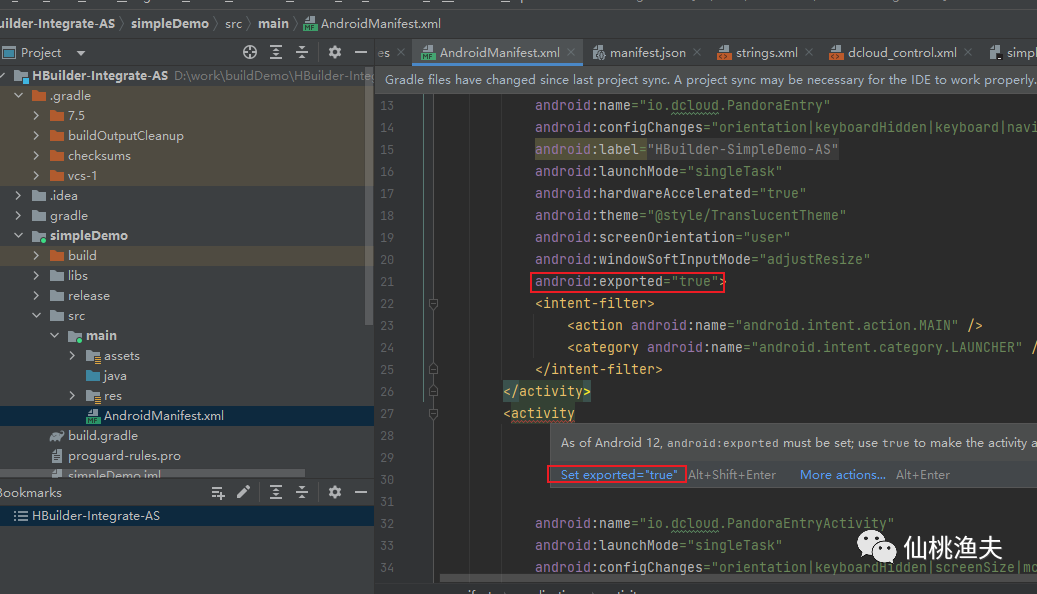The image size is (1037, 594).
Task: Click the locate/select opened file target icon
Action: pos(249,52)
